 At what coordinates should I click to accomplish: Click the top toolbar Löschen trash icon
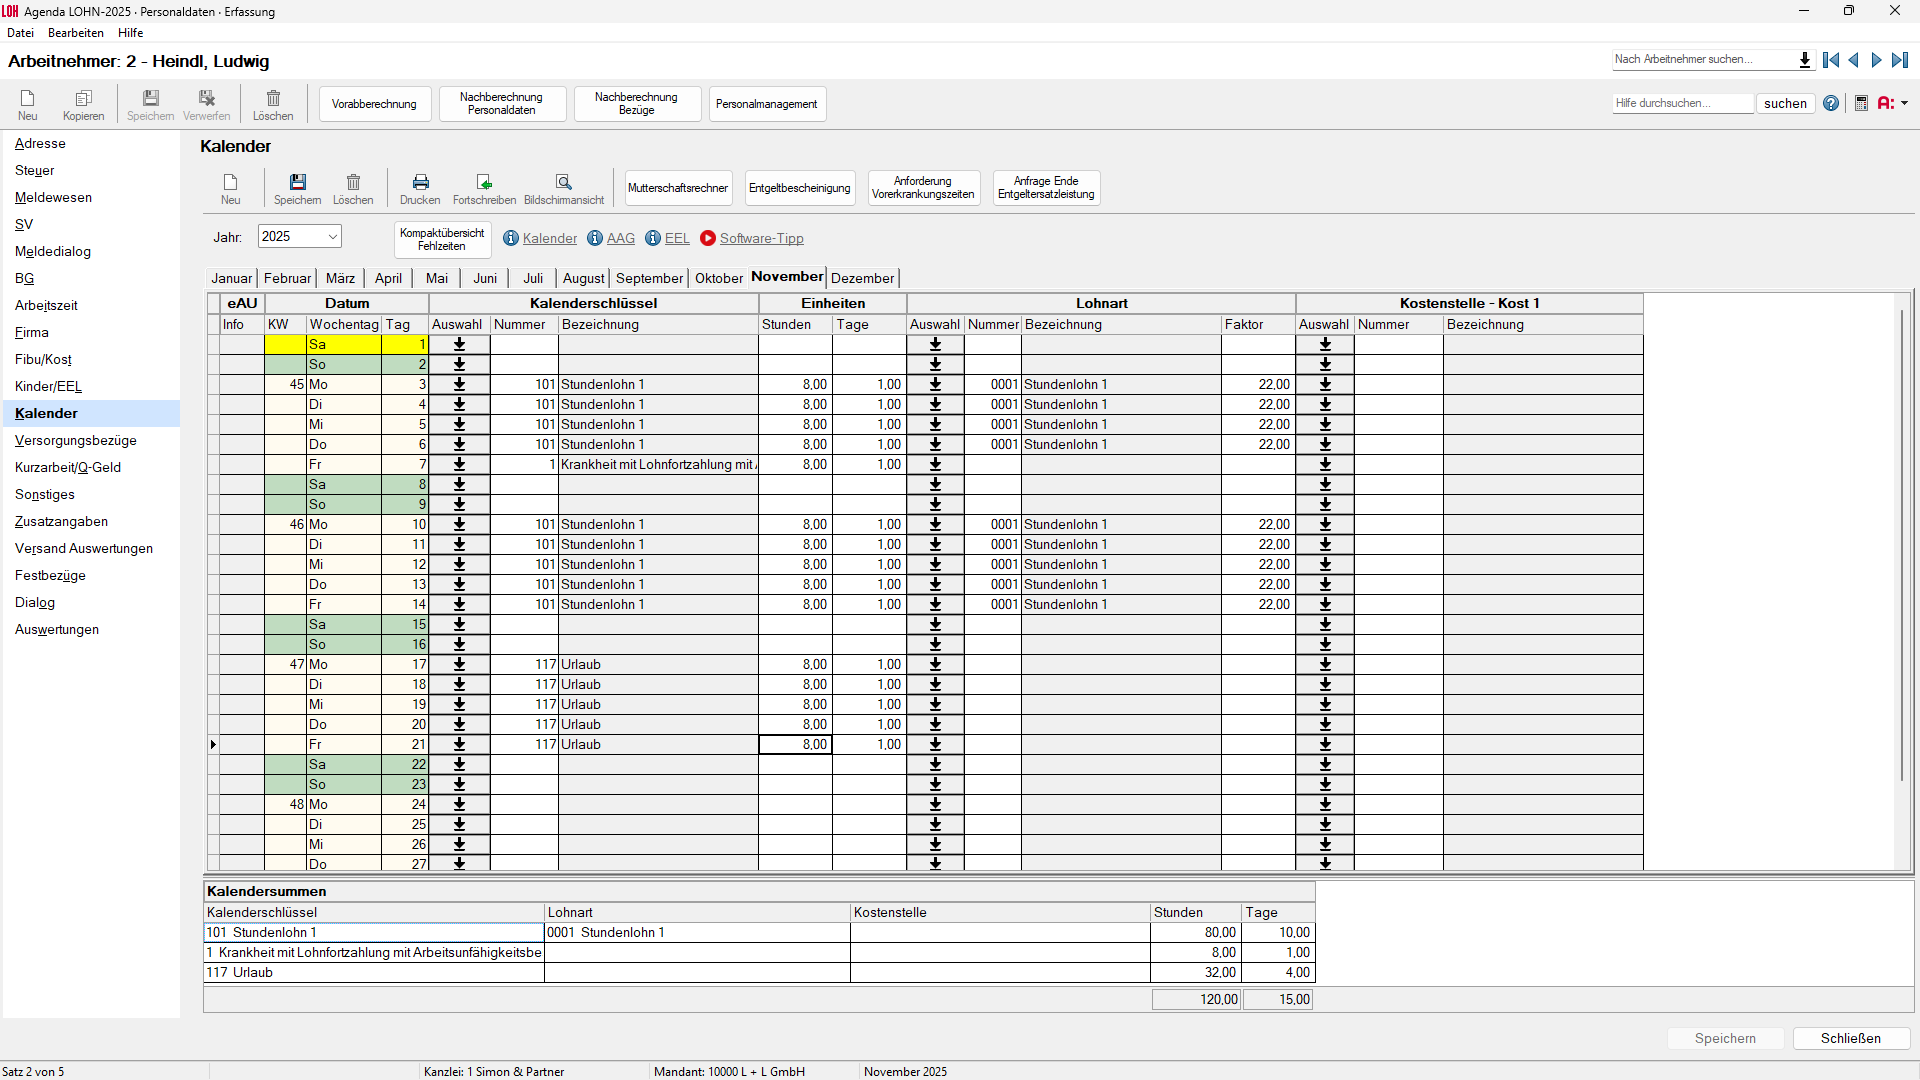coord(273,99)
